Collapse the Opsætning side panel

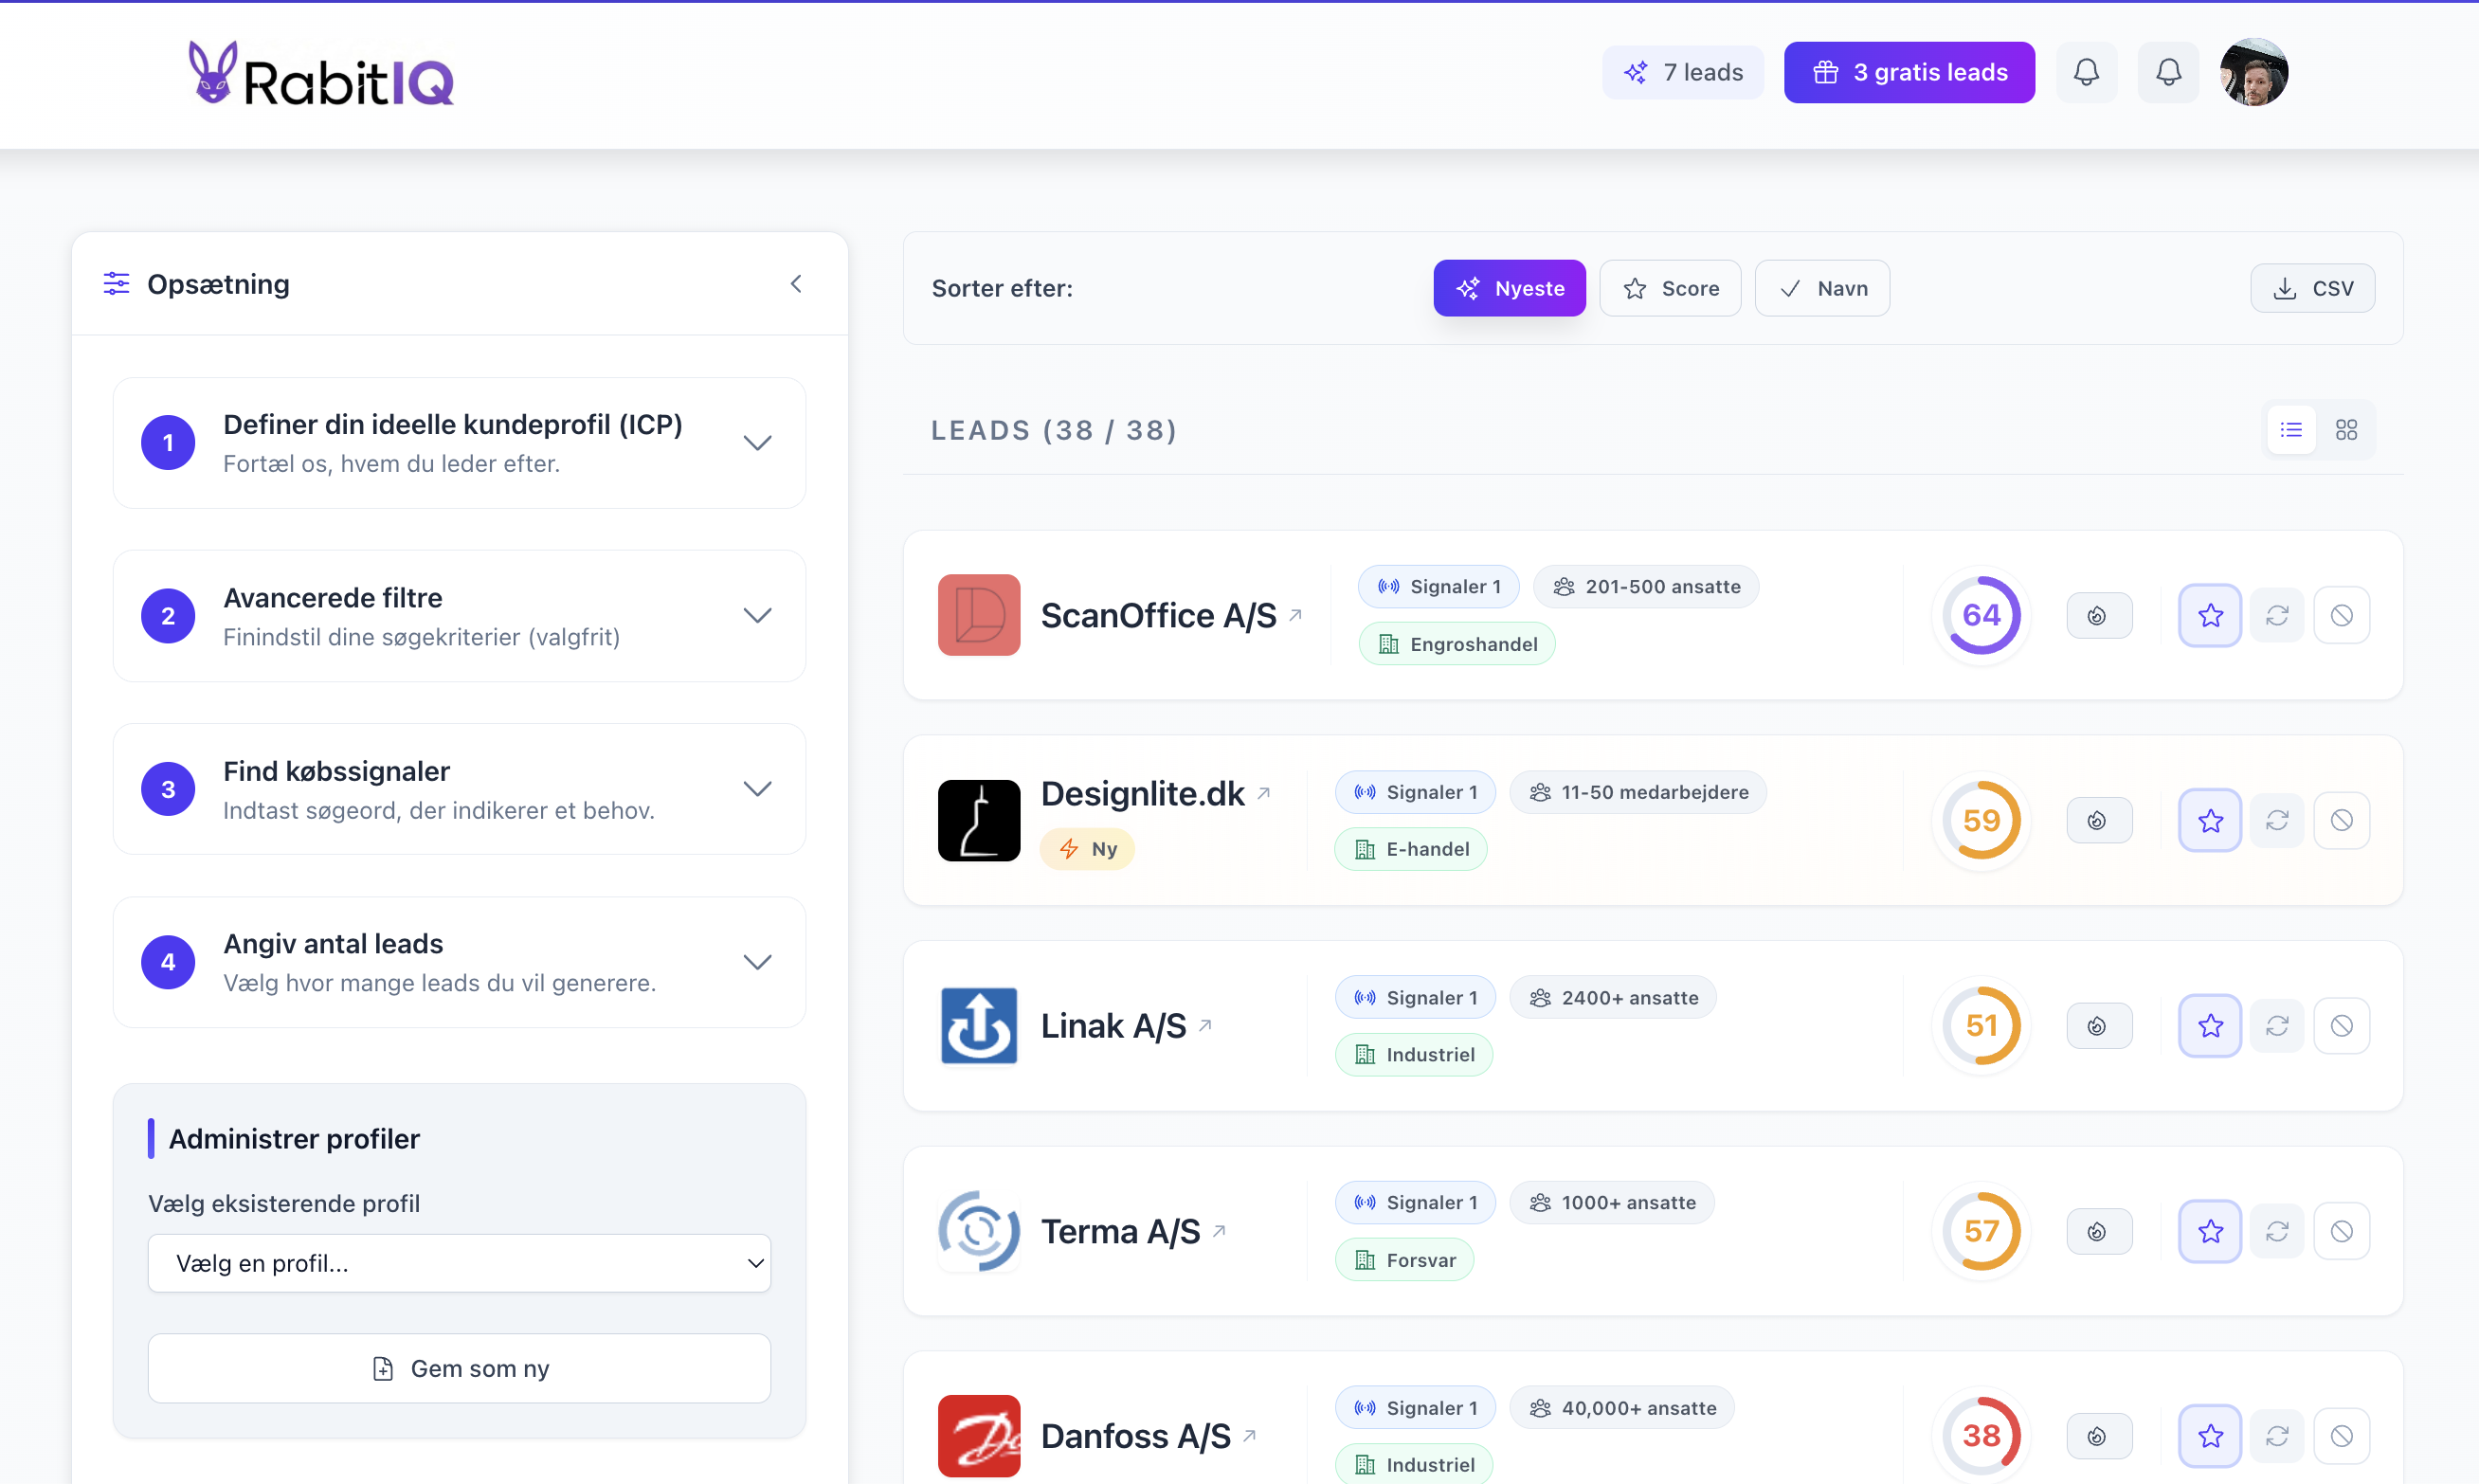tap(796, 284)
